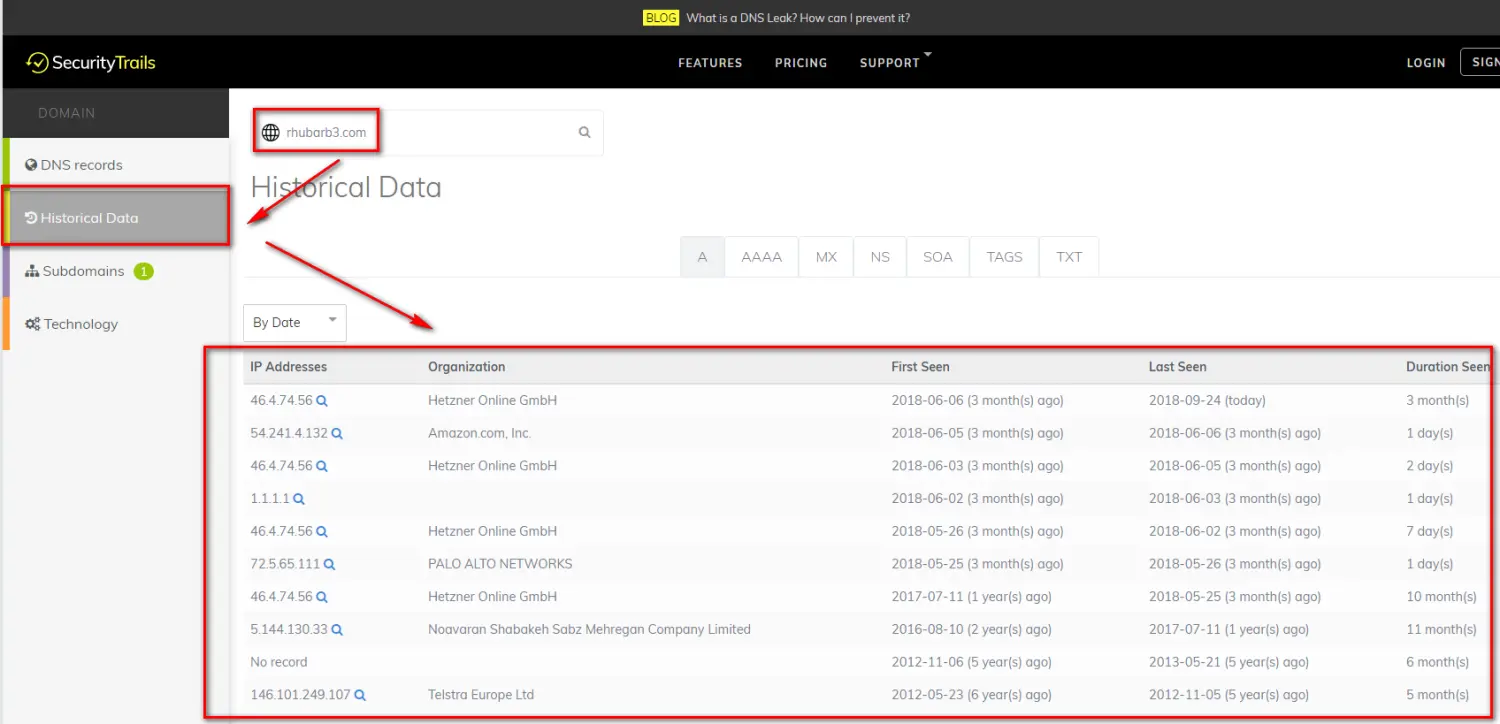
Task: Click the 2018-09-24 (today) last seen cell
Action: (x=1207, y=401)
